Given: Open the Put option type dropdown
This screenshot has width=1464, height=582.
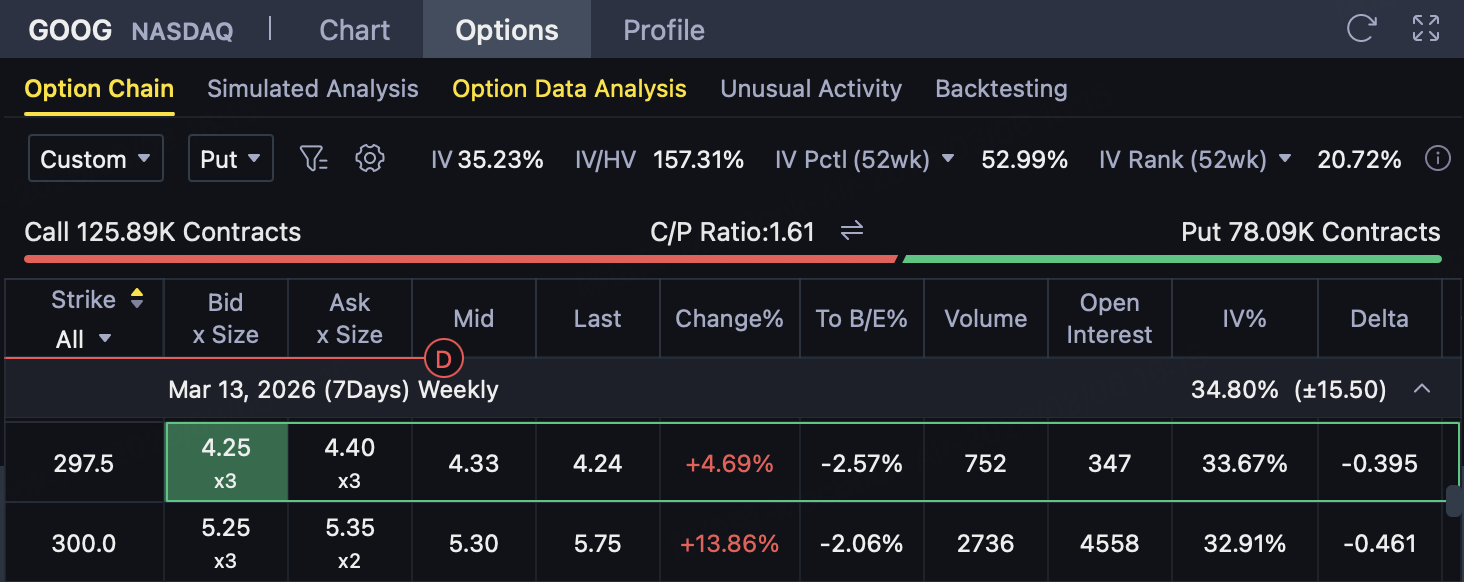Looking at the screenshot, I should tap(230, 159).
